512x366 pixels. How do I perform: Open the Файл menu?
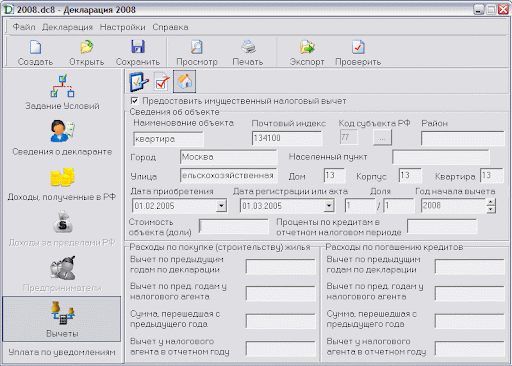[x=24, y=27]
